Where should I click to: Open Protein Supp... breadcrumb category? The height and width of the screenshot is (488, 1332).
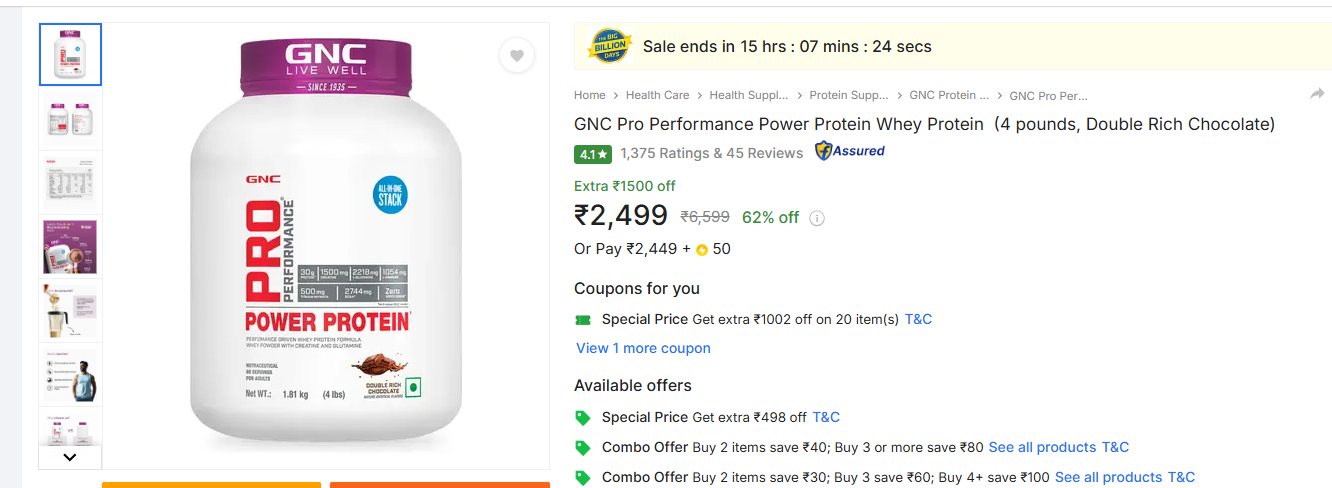coord(849,95)
